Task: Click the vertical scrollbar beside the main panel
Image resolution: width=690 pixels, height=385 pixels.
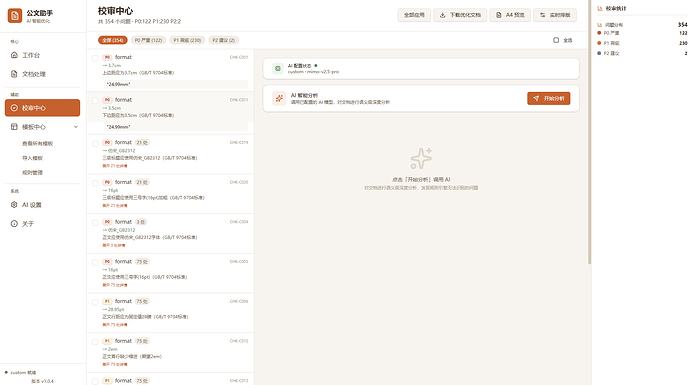Action: coord(589,132)
